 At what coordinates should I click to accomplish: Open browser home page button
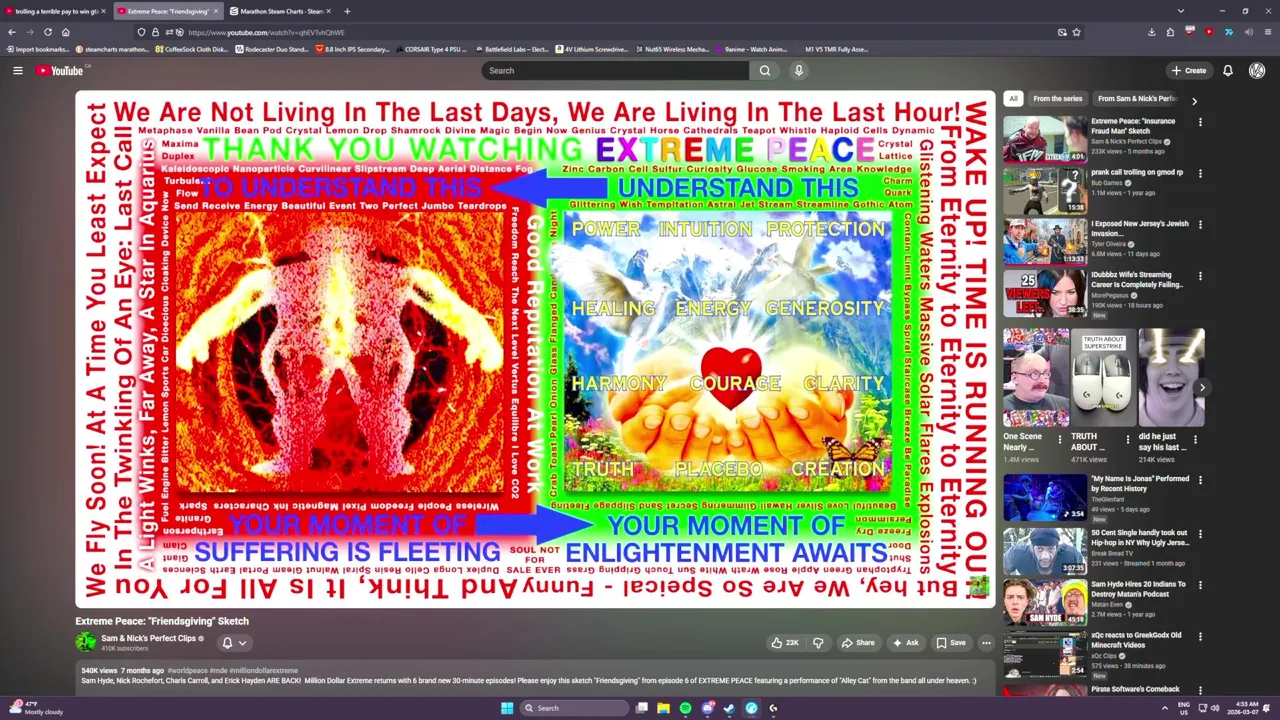(x=66, y=32)
